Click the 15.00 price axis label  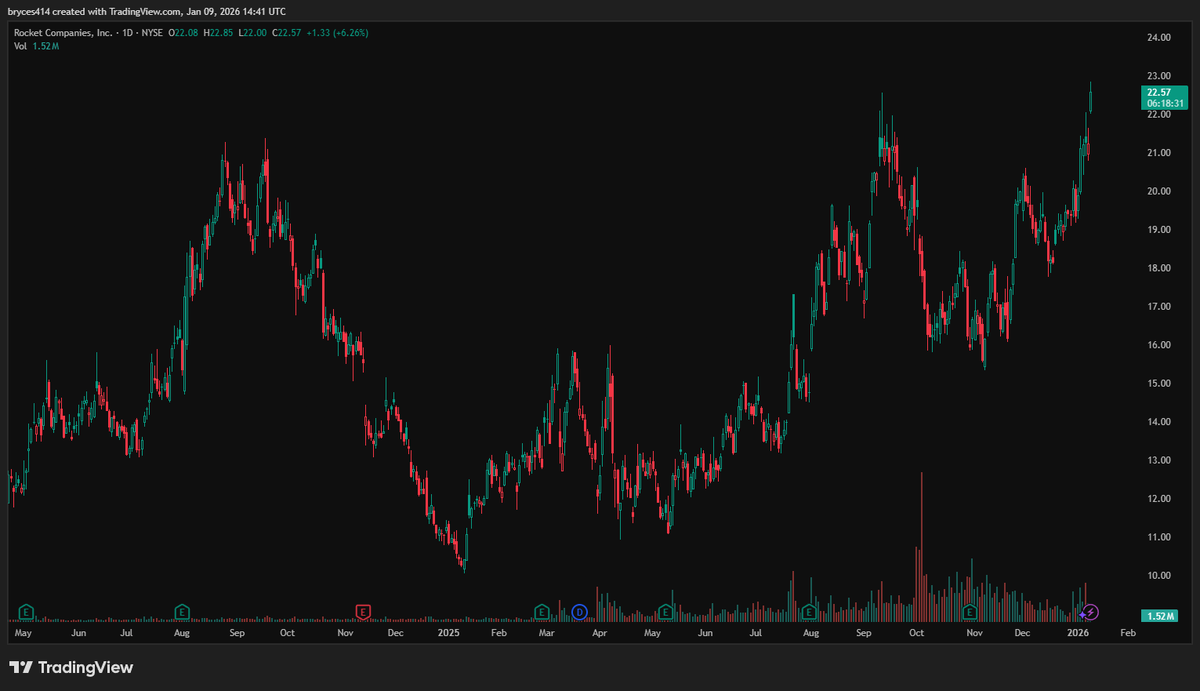(1159, 384)
